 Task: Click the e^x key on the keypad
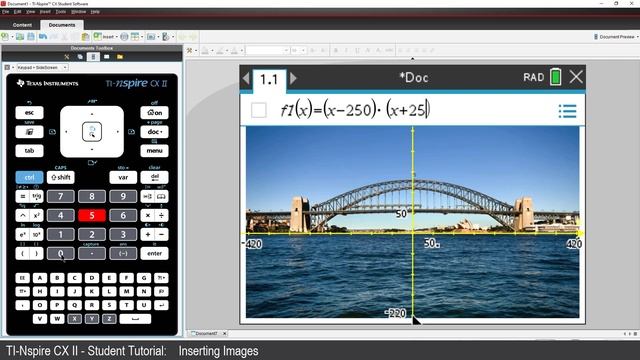pyautogui.click(x=23, y=234)
